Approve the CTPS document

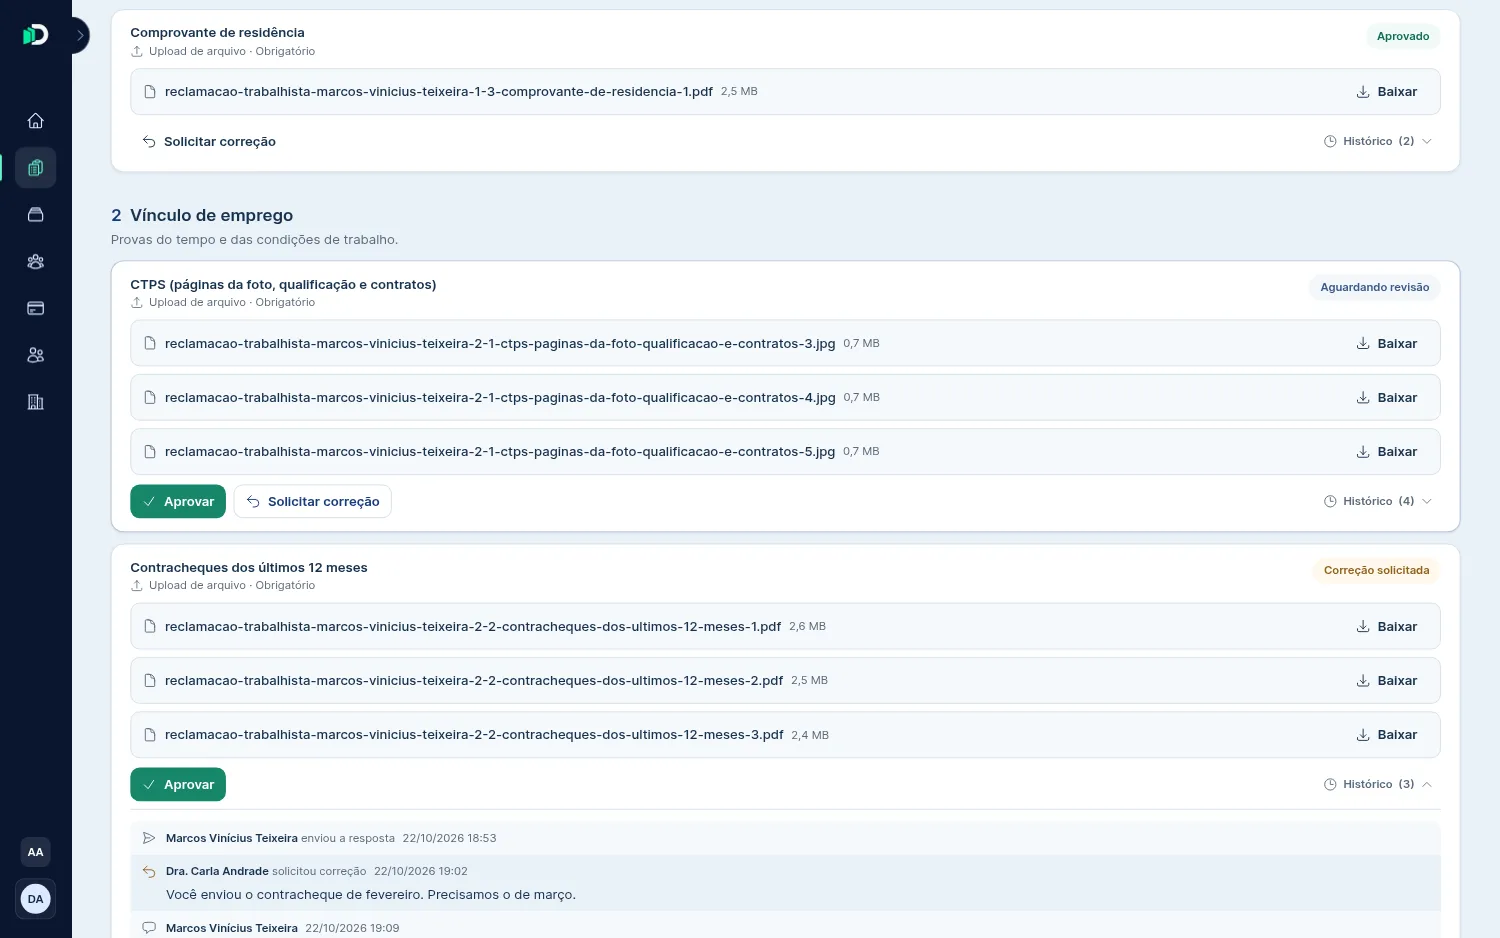click(x=178, y=502)
